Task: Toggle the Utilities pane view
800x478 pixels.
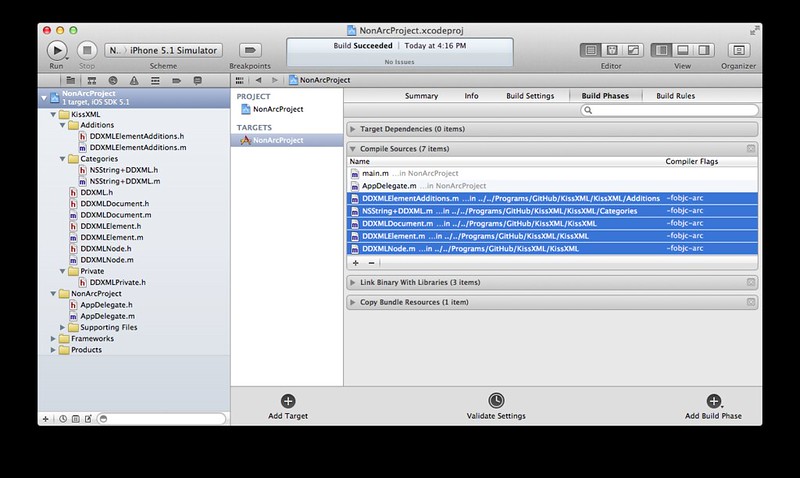Action: point(704,50)
